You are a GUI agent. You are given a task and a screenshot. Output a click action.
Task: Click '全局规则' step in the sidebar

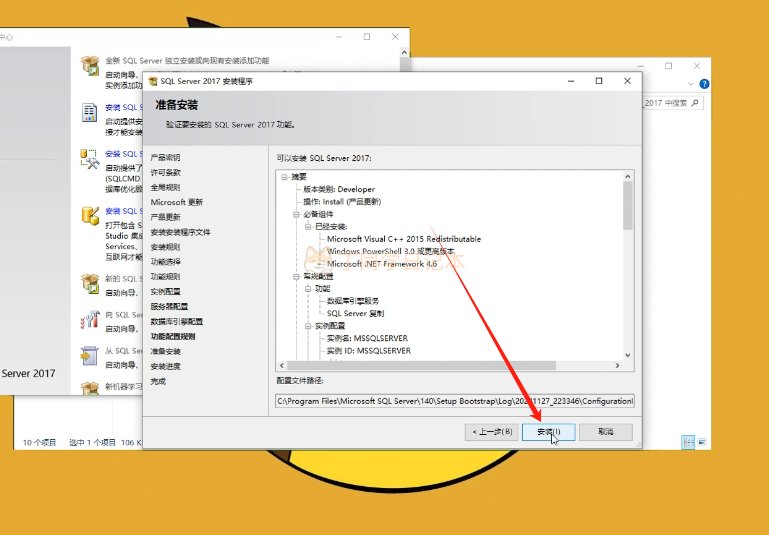tap(165, 187)
